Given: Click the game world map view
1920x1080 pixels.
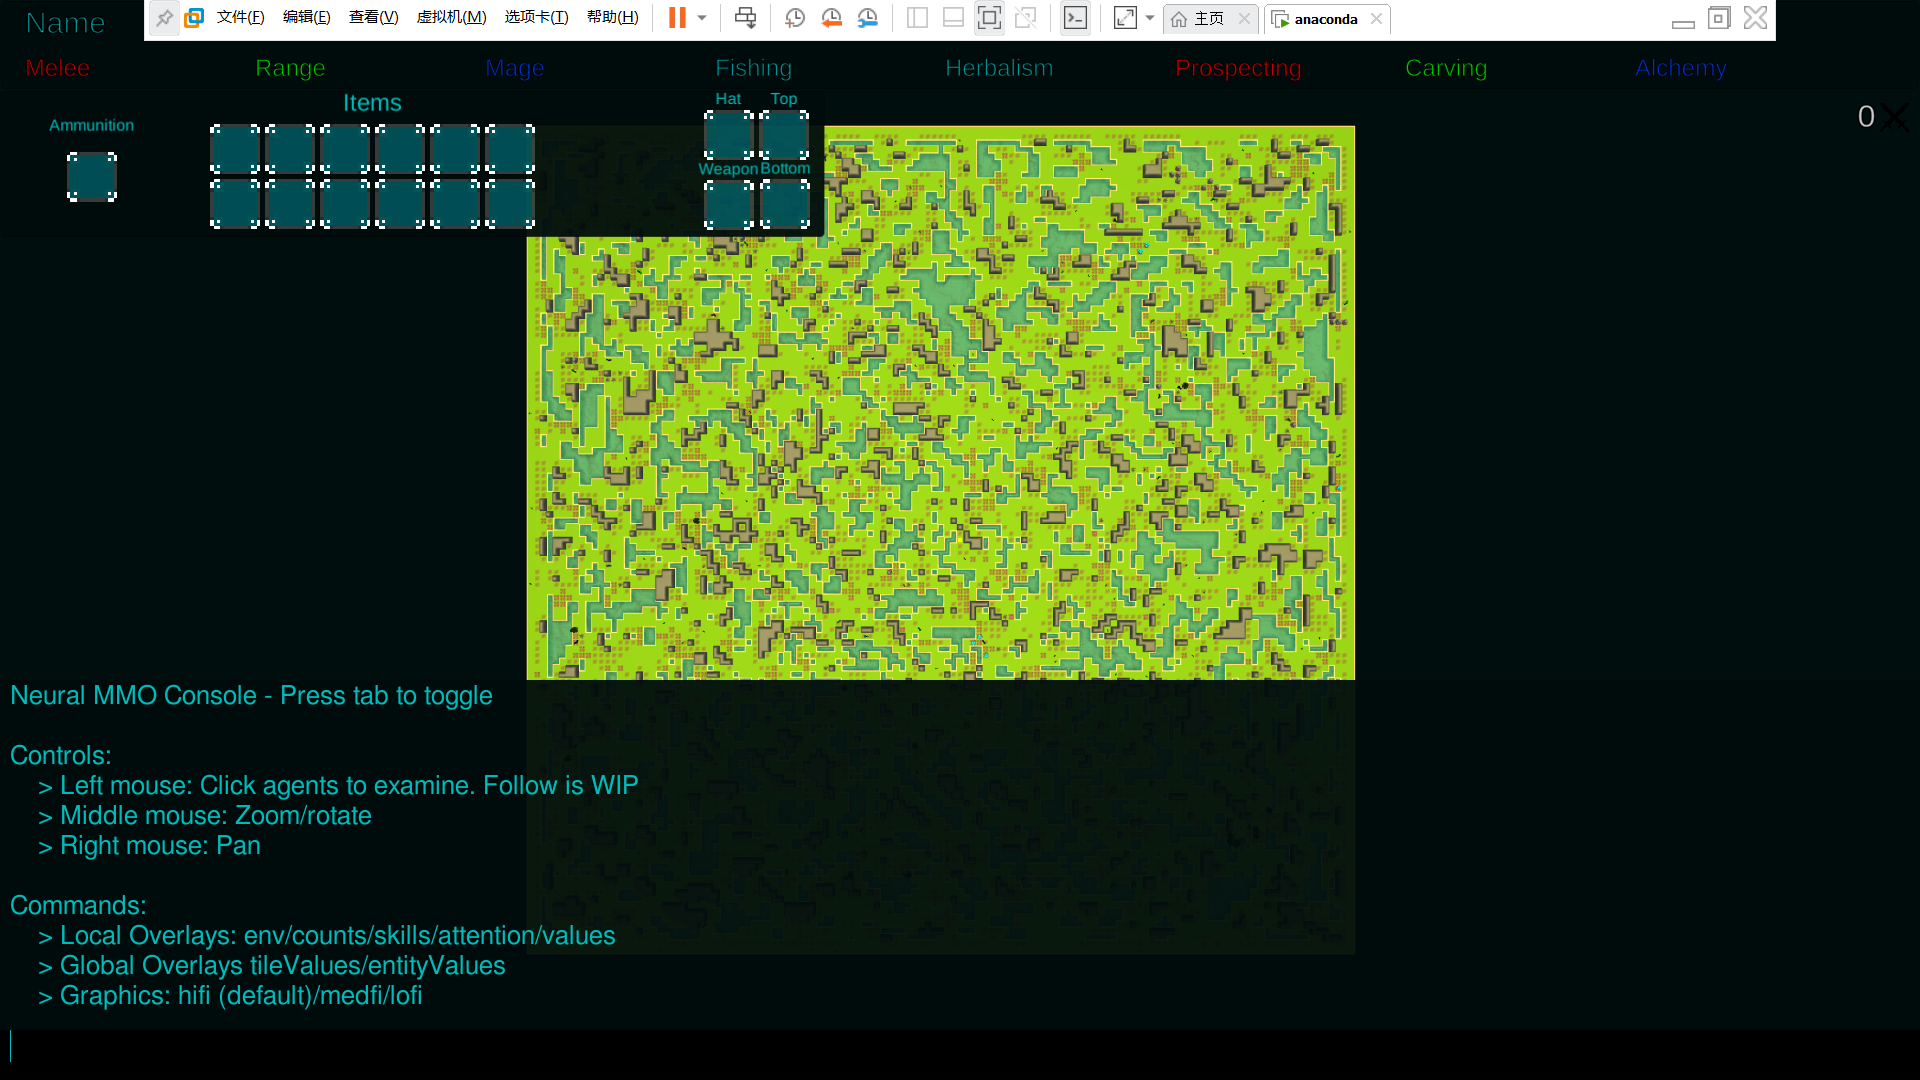Looking at the screenshot, I should [x=941, y=403].
